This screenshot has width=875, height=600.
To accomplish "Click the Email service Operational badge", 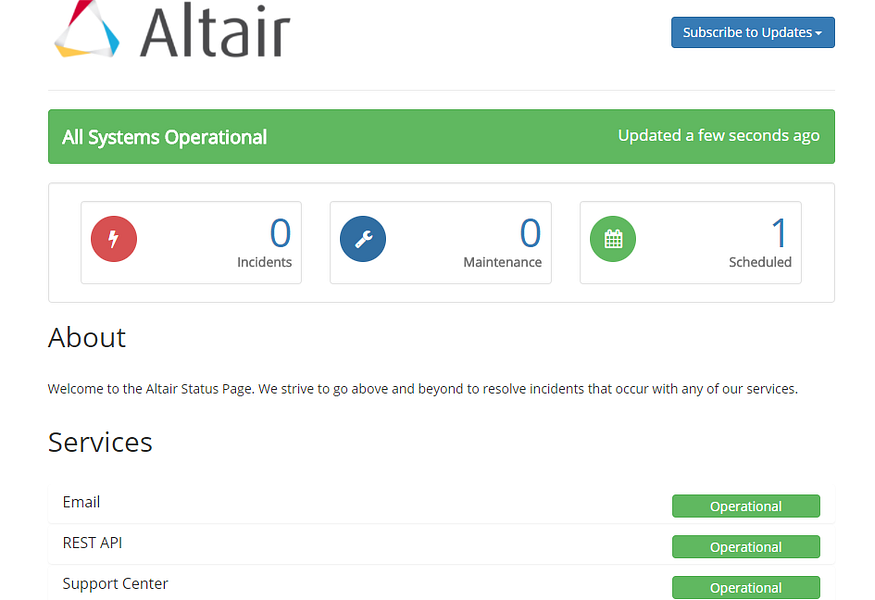I will click(x=746, y=506).
